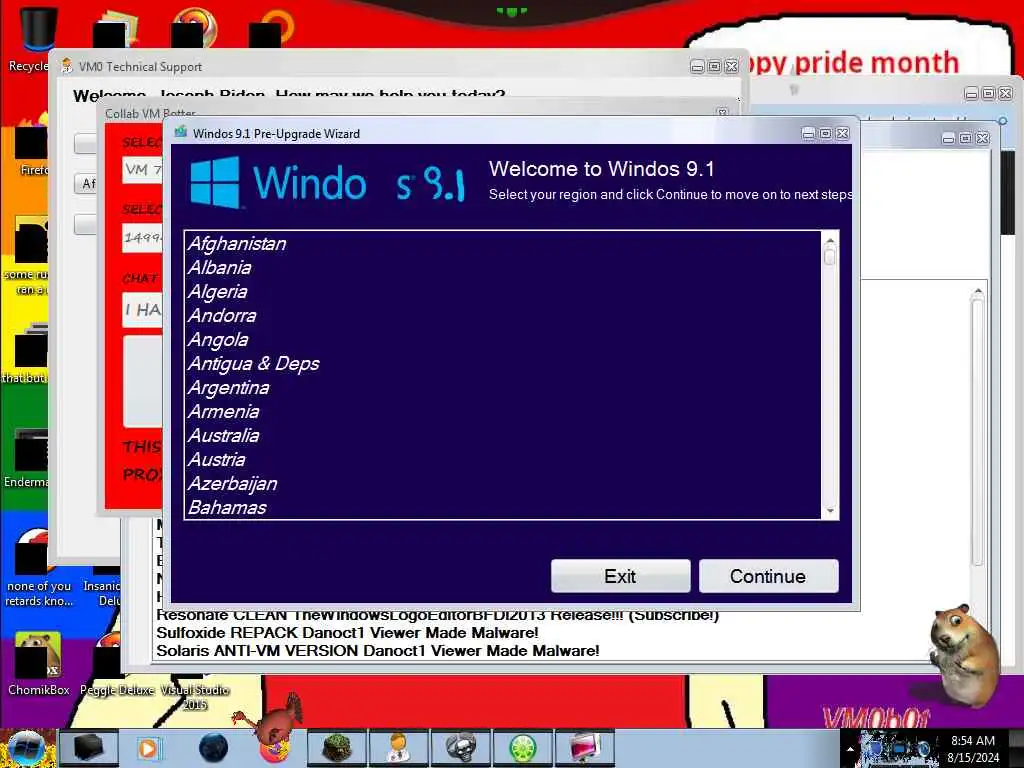Click the VM0 Technical Support title icon
Image resolution: width=1024 pixels, height=768 pixels.
pyautogui.click(x=67, y=66)
